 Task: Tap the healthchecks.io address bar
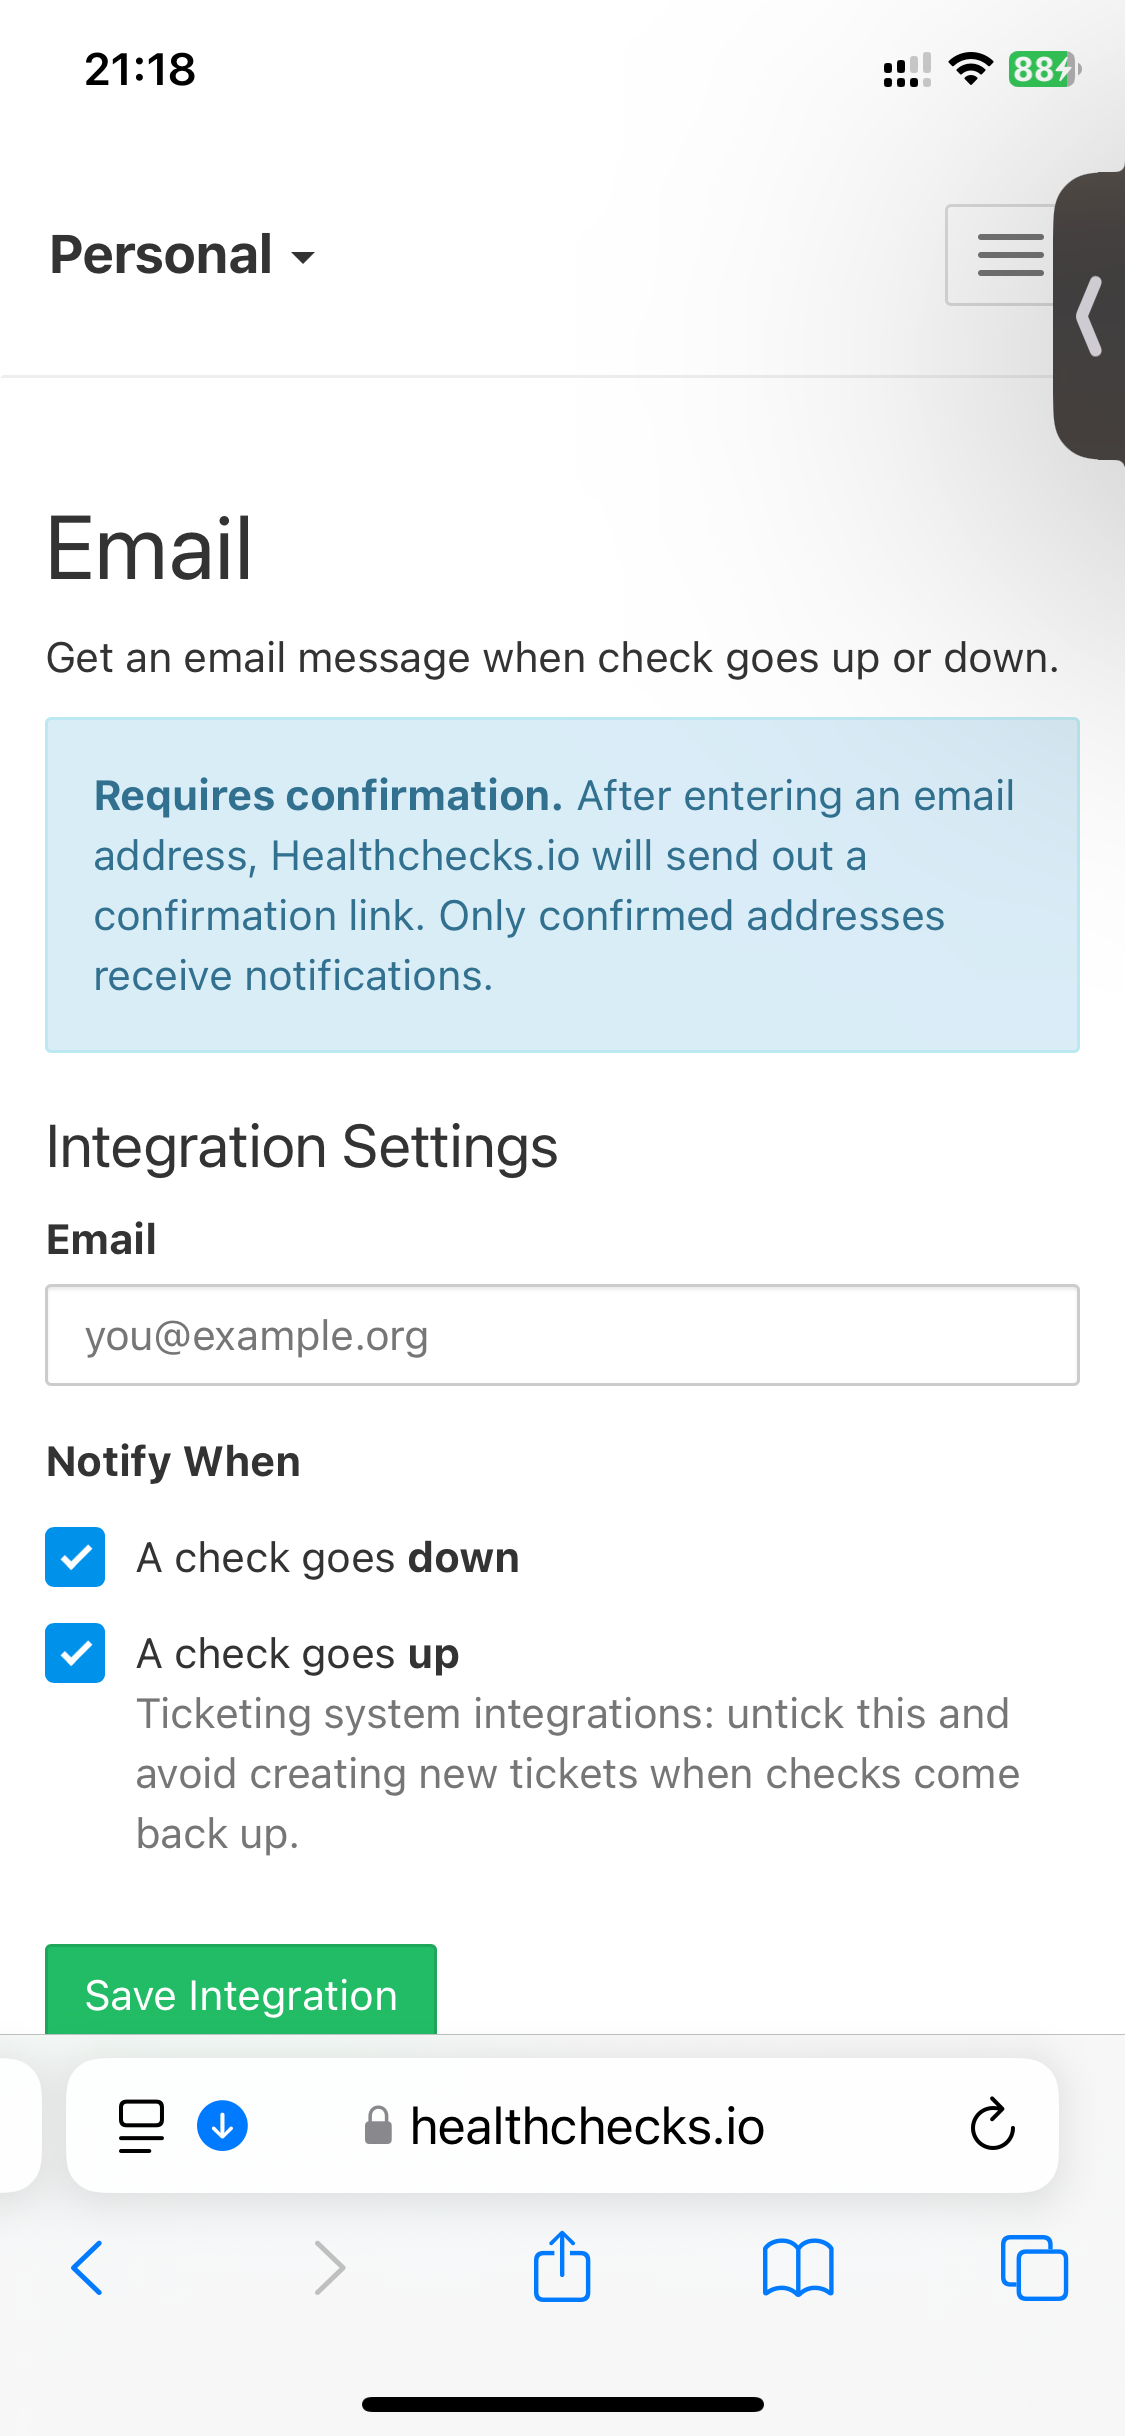tap(586, 2125)
